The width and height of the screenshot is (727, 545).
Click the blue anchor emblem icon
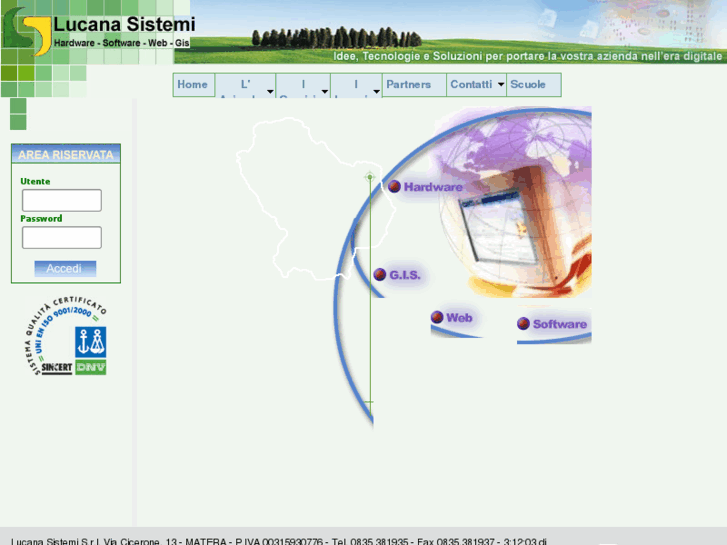click(91, 342)
